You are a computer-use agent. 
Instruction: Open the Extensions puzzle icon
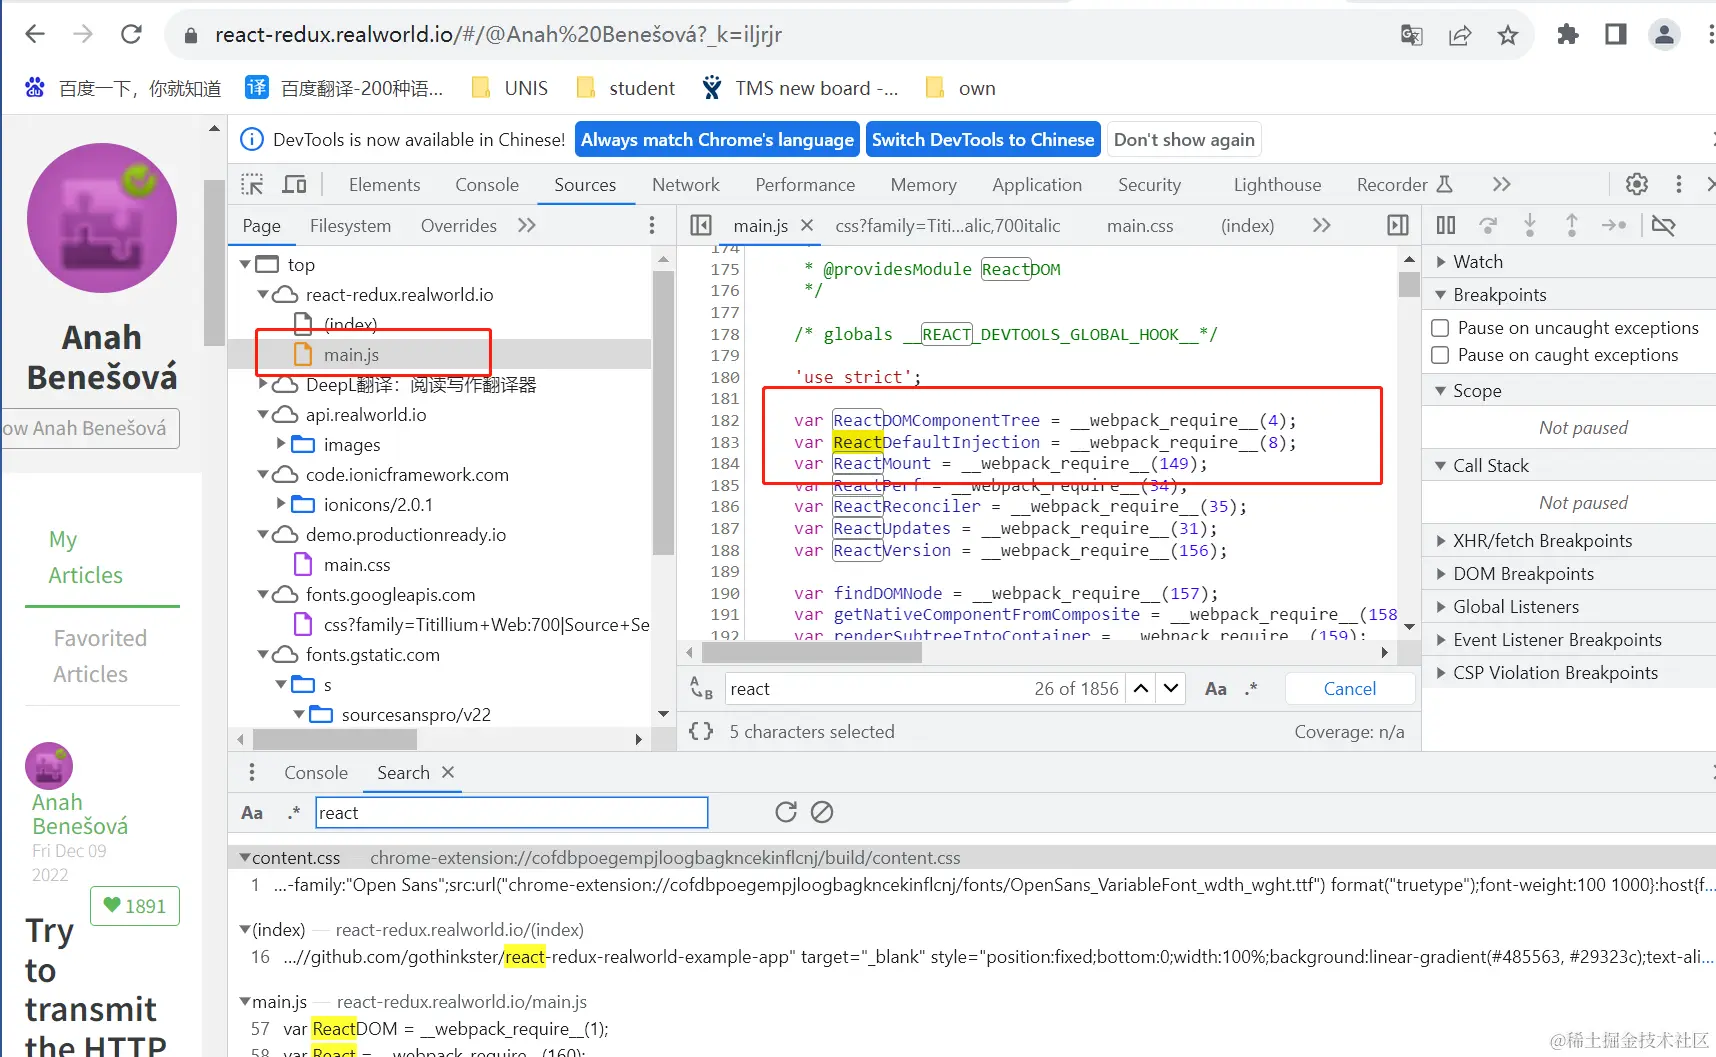pyautogui.click(x=1568, y=34)
